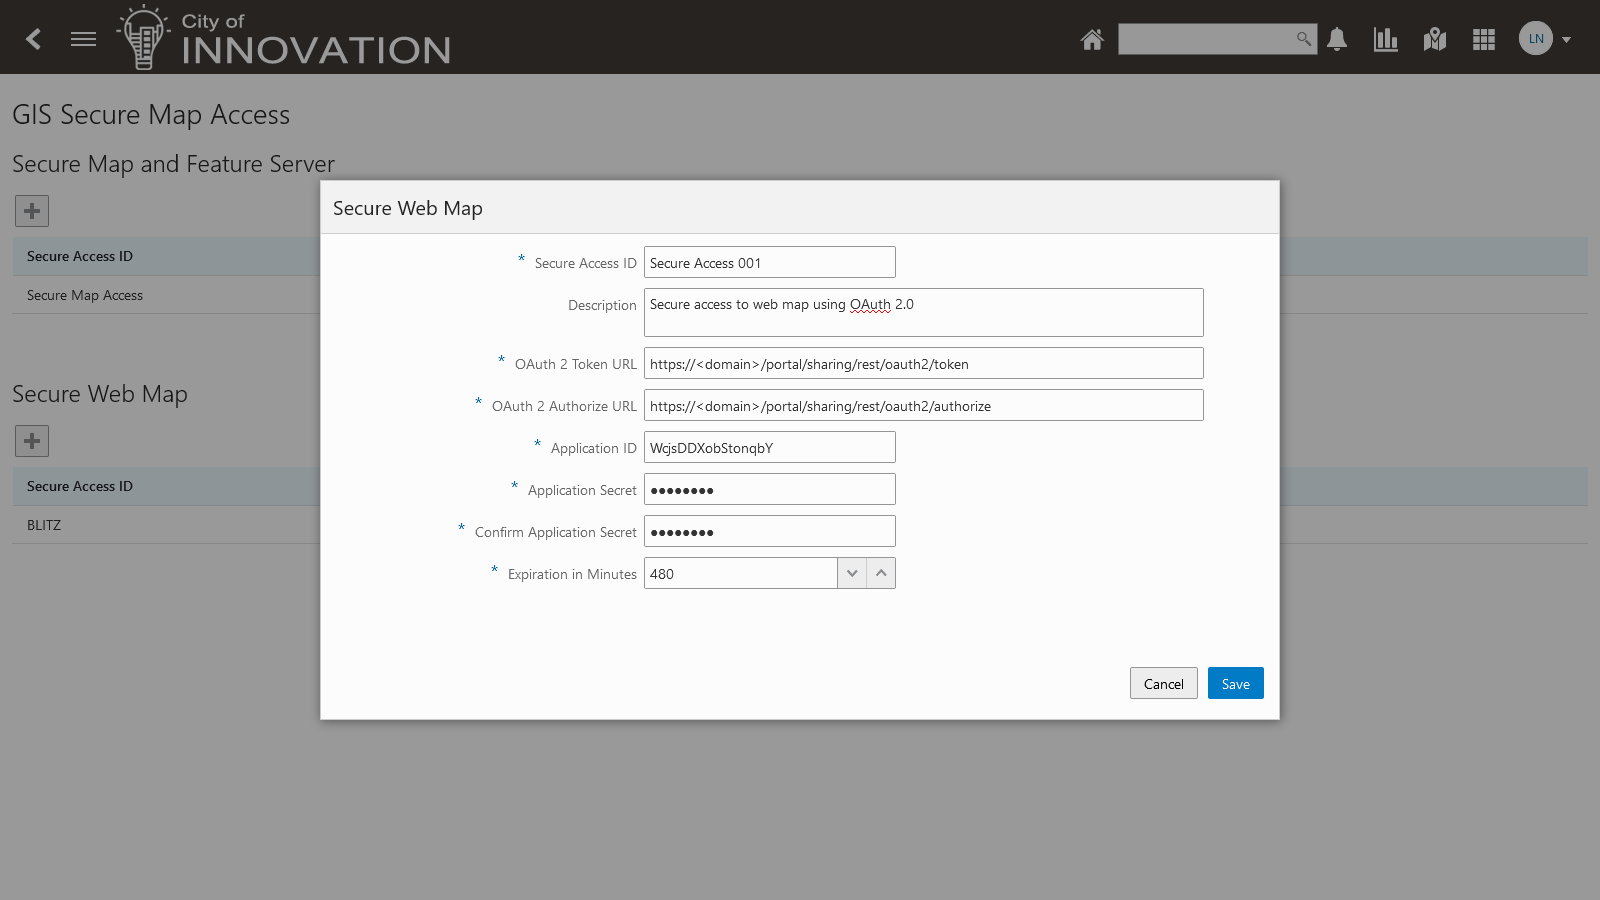Click the Secure Access ID field
Screen dimensions: 1600x900
(769, 262)
